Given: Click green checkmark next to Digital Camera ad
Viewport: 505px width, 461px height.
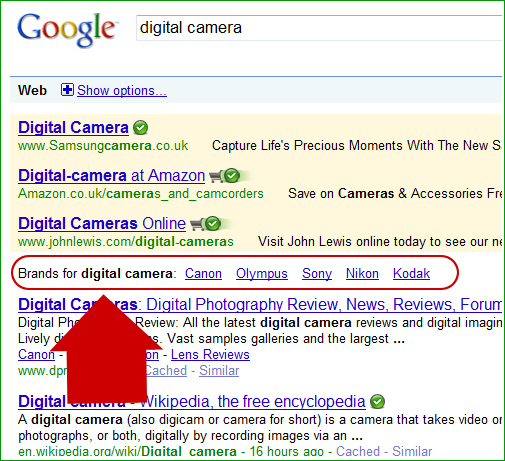Looking at the screenshot, I should (x=141, y=128).
